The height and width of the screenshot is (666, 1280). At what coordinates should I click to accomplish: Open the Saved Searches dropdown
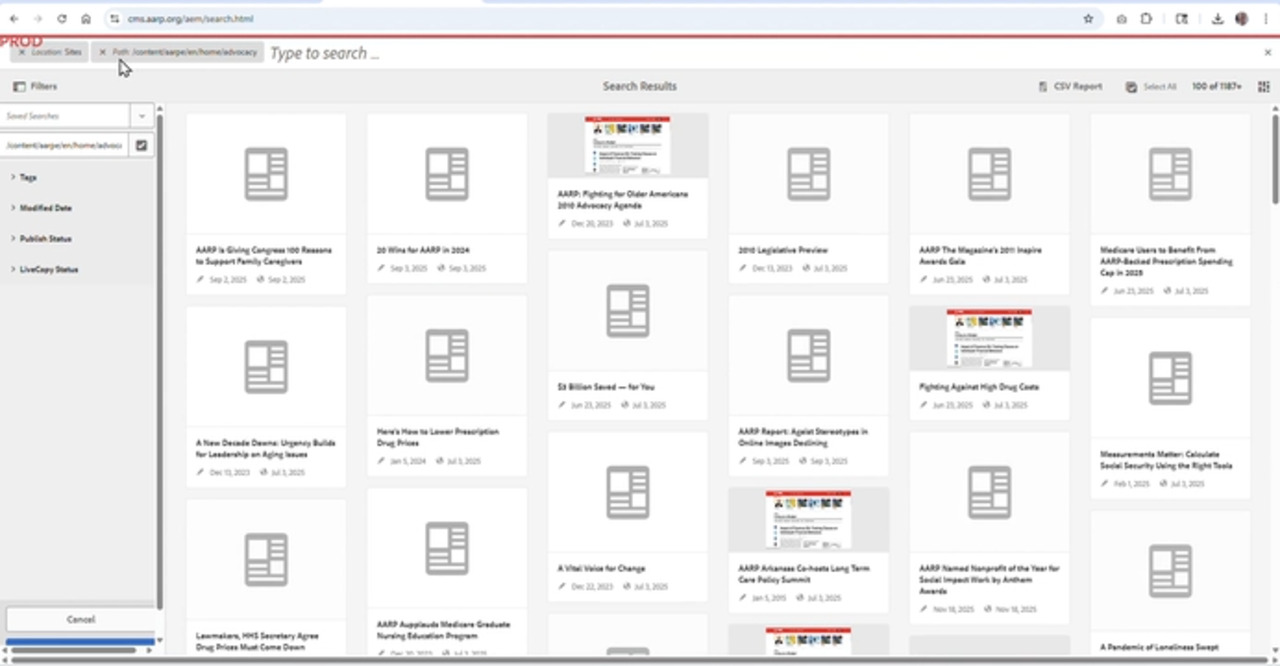tap(142, 116)
